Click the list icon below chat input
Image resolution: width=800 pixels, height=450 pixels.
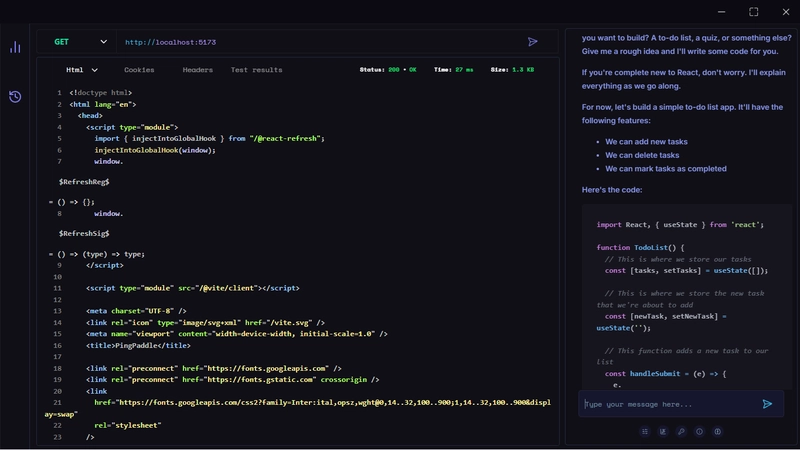[x=645, y=432]
